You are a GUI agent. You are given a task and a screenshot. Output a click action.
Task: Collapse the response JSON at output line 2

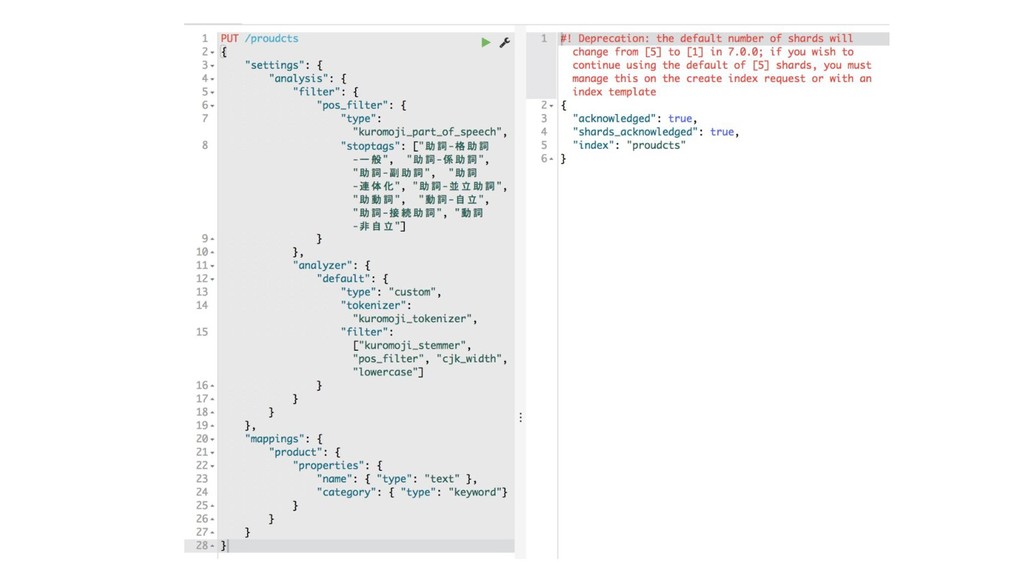tap(552, 106)
